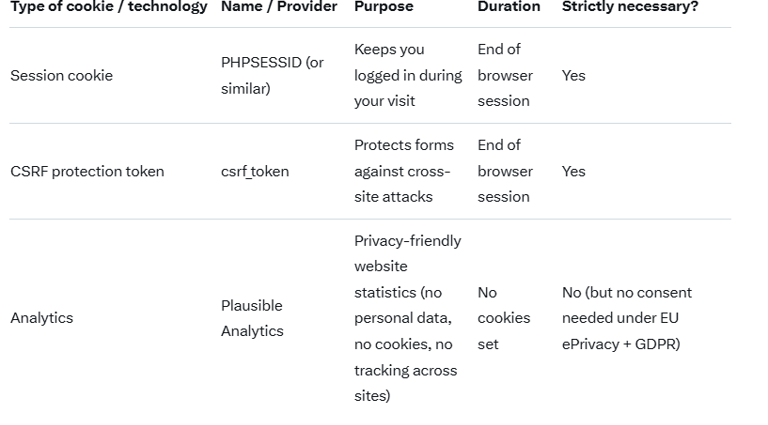Click the "Analytics" type cell
768x425 pixels.
click(41, 318)
